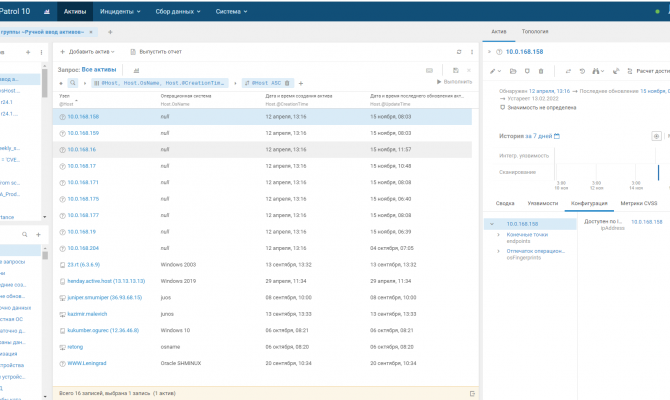Switch to the Топология tab

[536, 32]
